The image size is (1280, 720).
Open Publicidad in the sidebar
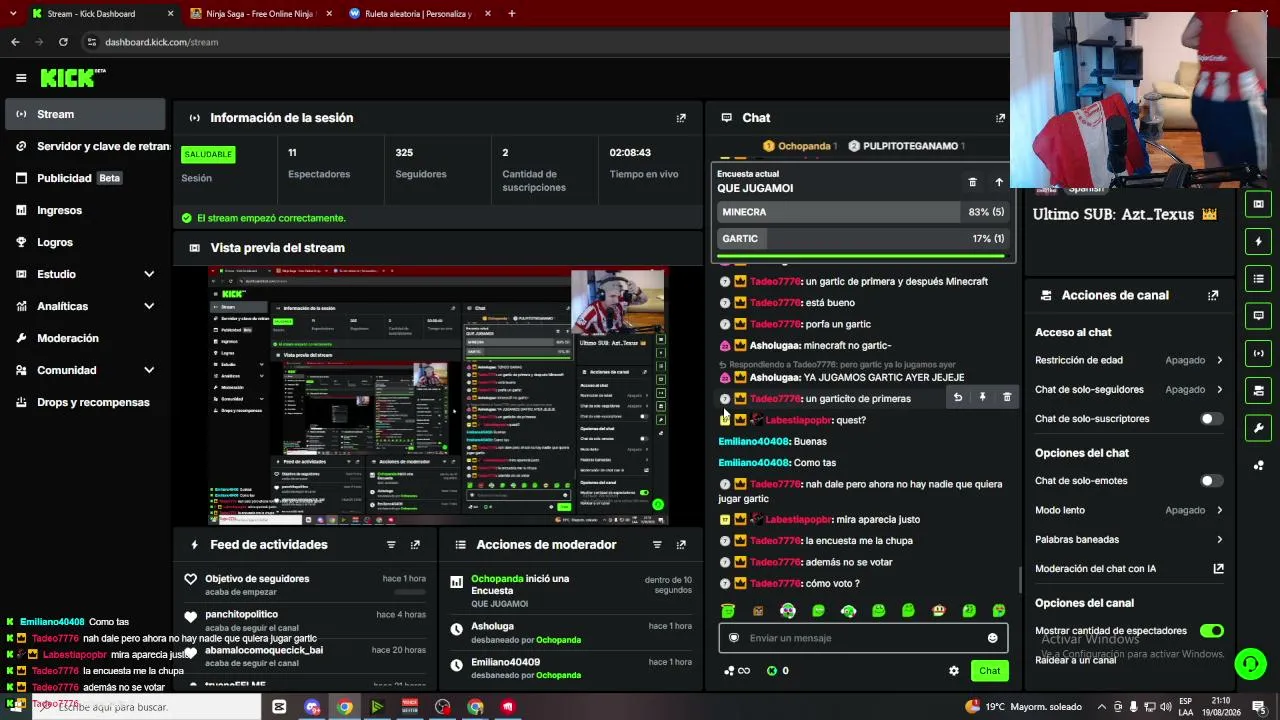click(85, 178)
